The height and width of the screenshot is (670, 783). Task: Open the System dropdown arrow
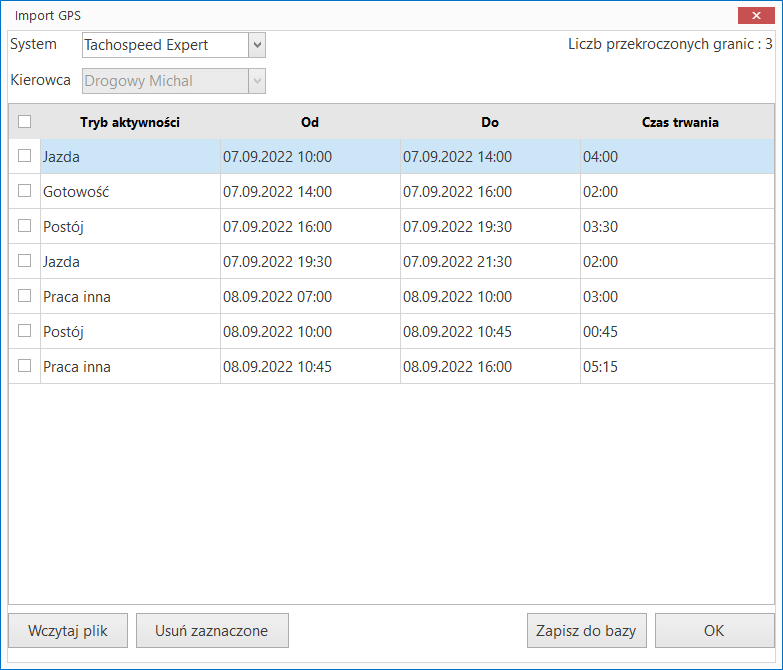click(x=257, y=45)
